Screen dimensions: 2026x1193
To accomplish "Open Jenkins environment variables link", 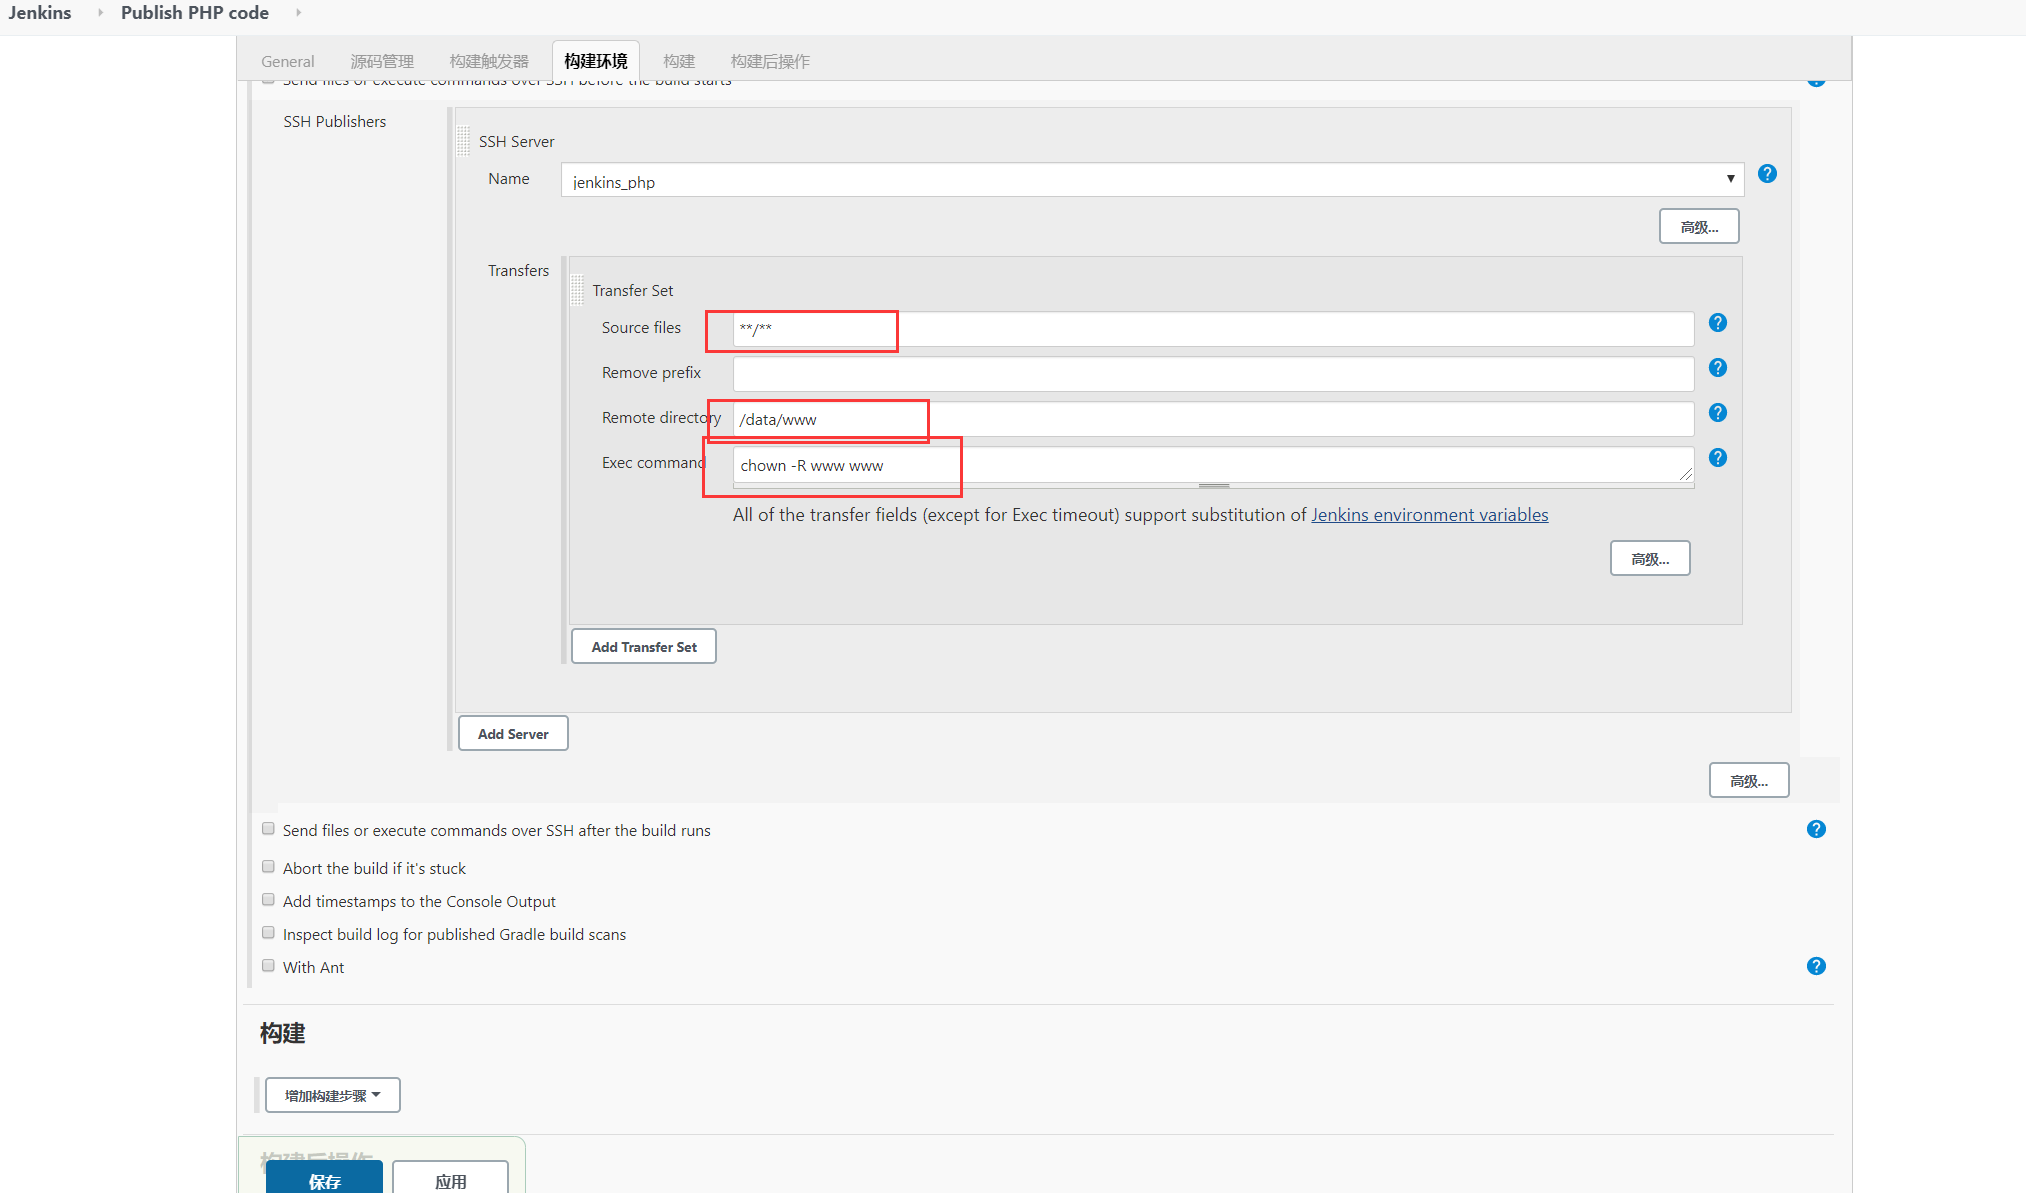I will coord(1430,515).
